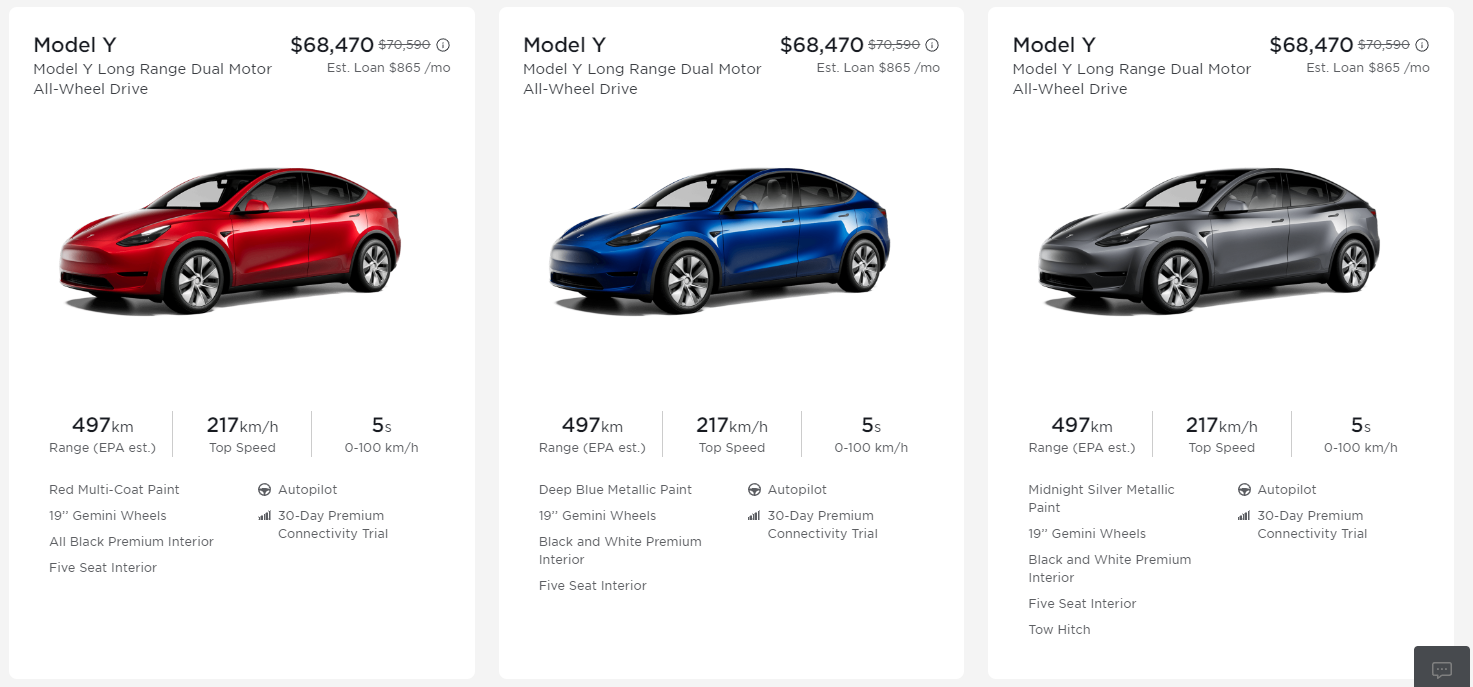This screenshot has width=1473, height=687.
Task: Click price info icon on silver Model Y card
Action: coord(1422,45)
